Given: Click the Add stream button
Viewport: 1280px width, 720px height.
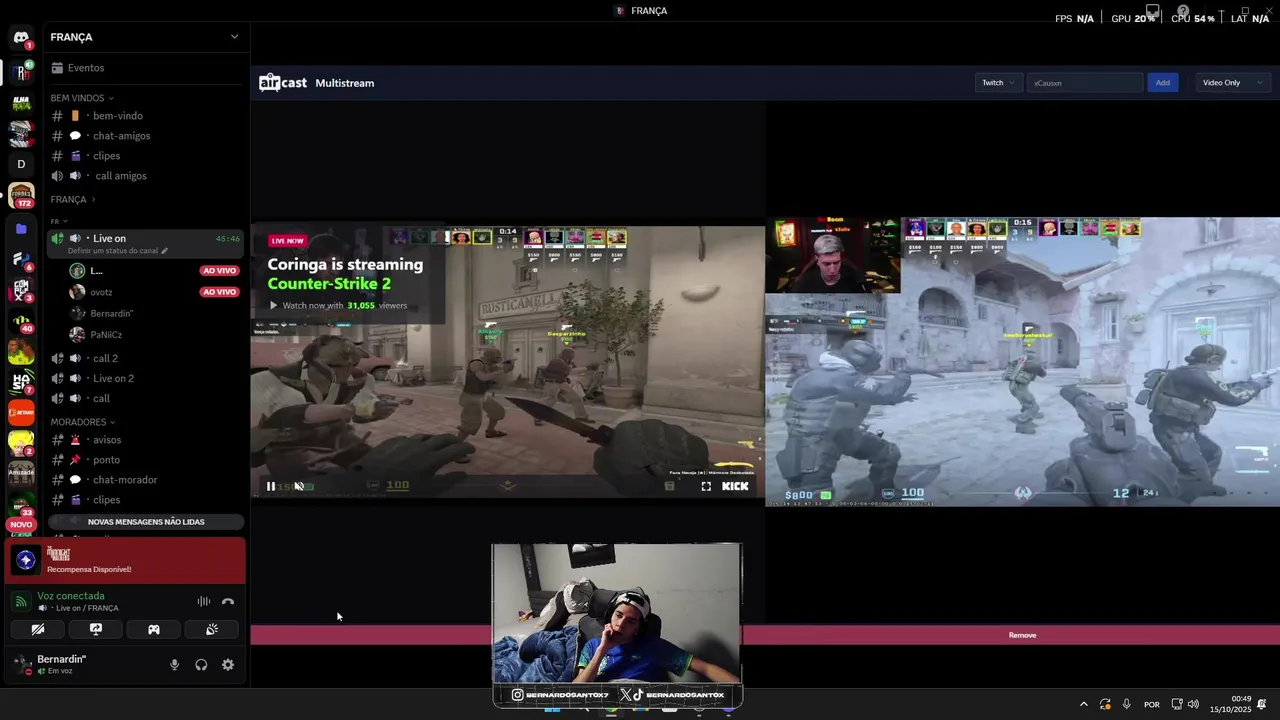Looking at the screenshot, I should pyautogui.click(x=1163, y=83).
